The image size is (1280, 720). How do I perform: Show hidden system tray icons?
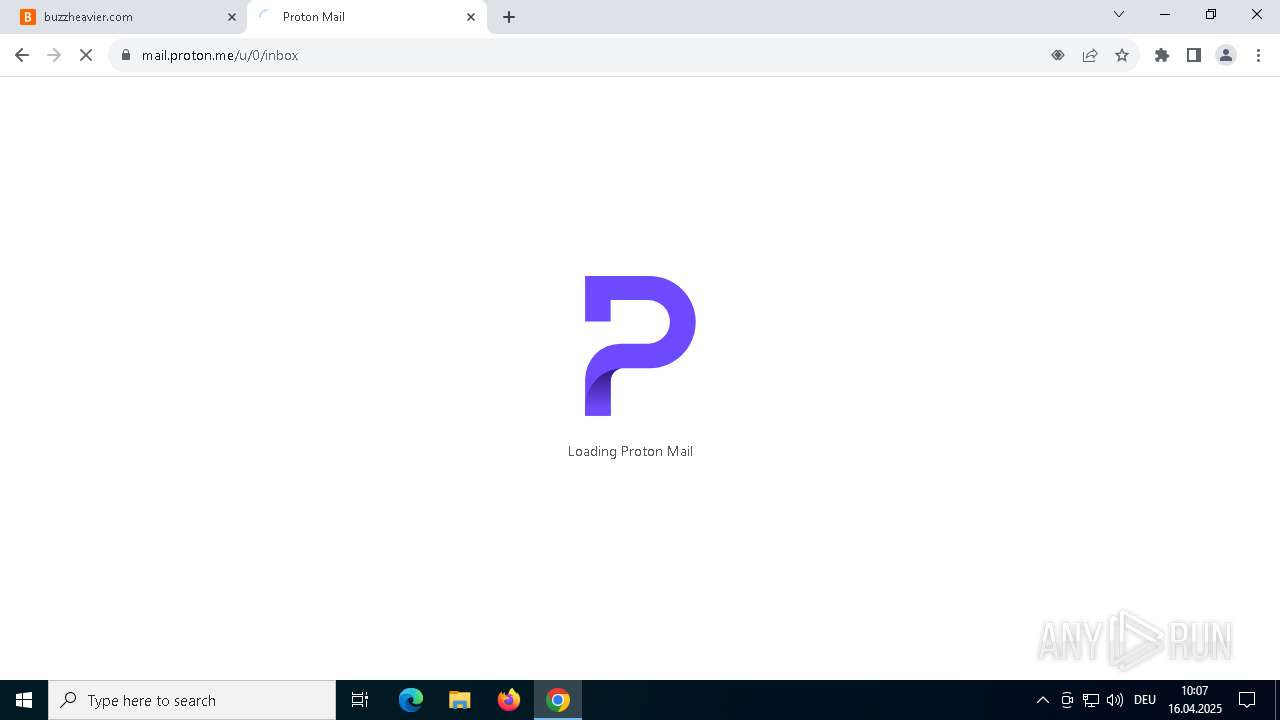(x=1043, y=700)
